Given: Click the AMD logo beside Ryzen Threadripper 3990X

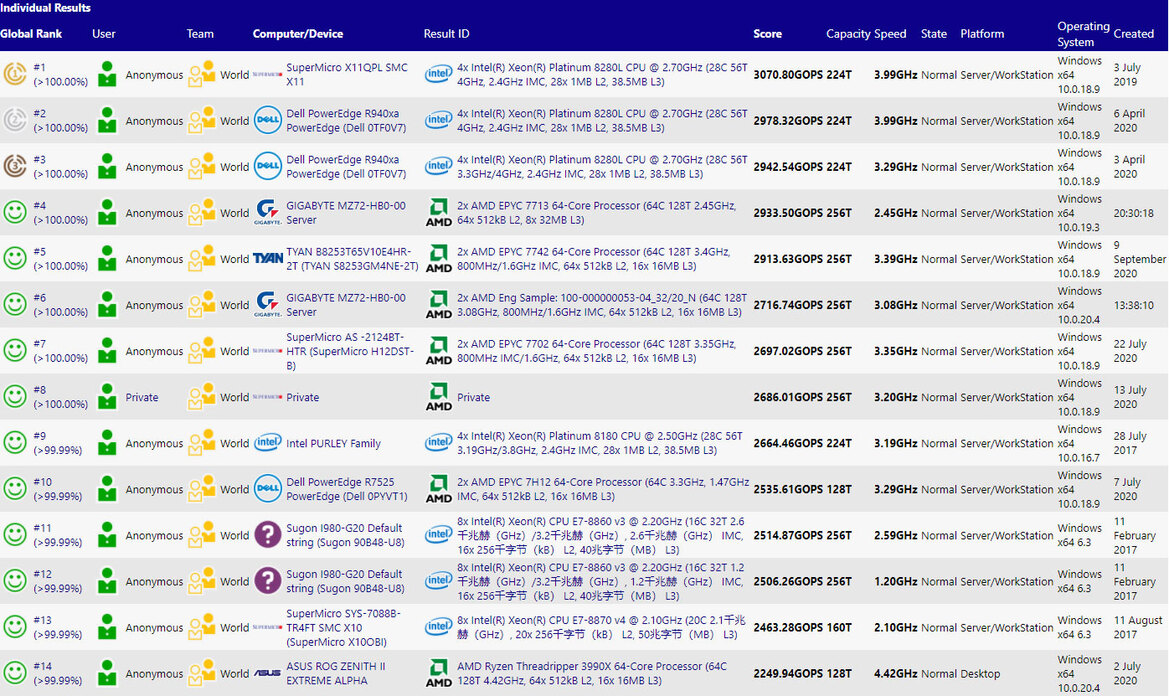Looking at the screenshot, I should (x=438, y=673).
